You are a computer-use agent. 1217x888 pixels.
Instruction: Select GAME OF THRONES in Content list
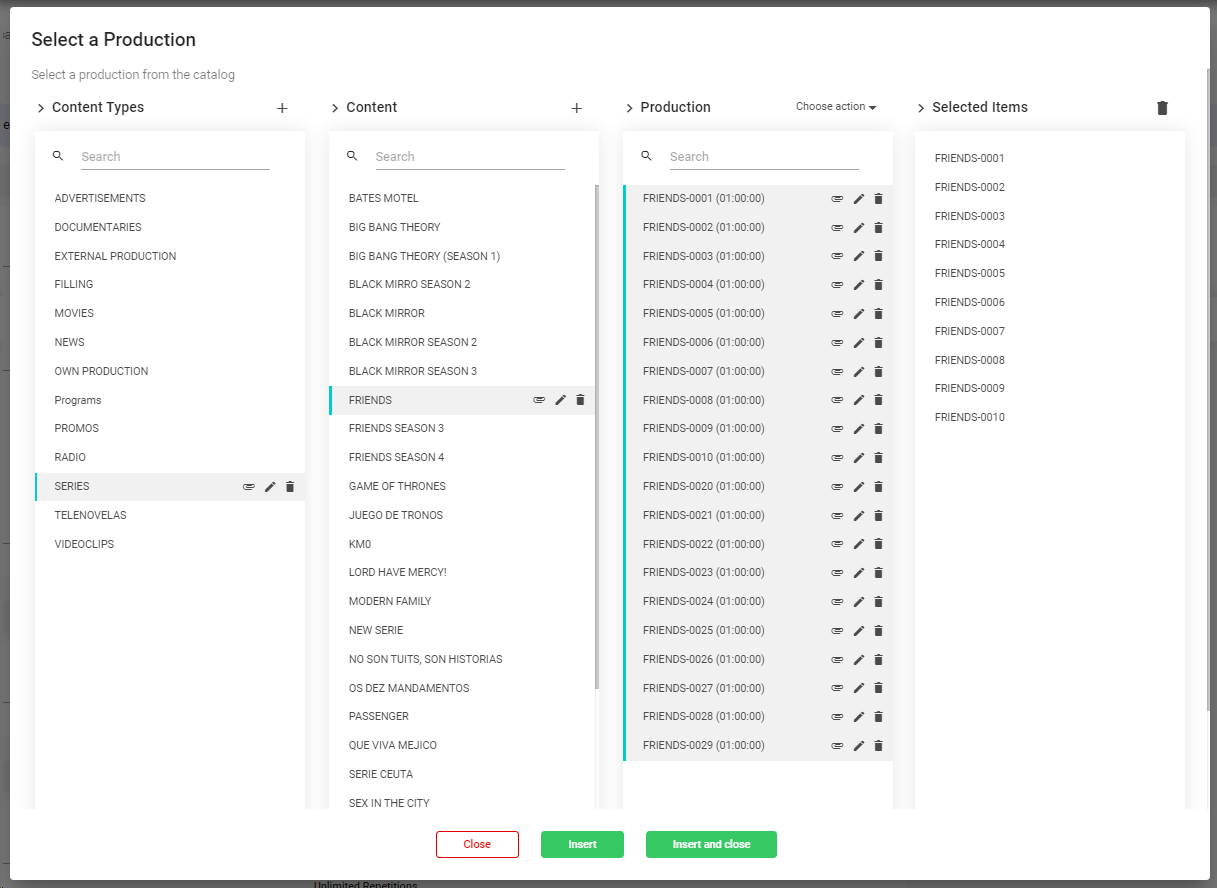point(397,487)
